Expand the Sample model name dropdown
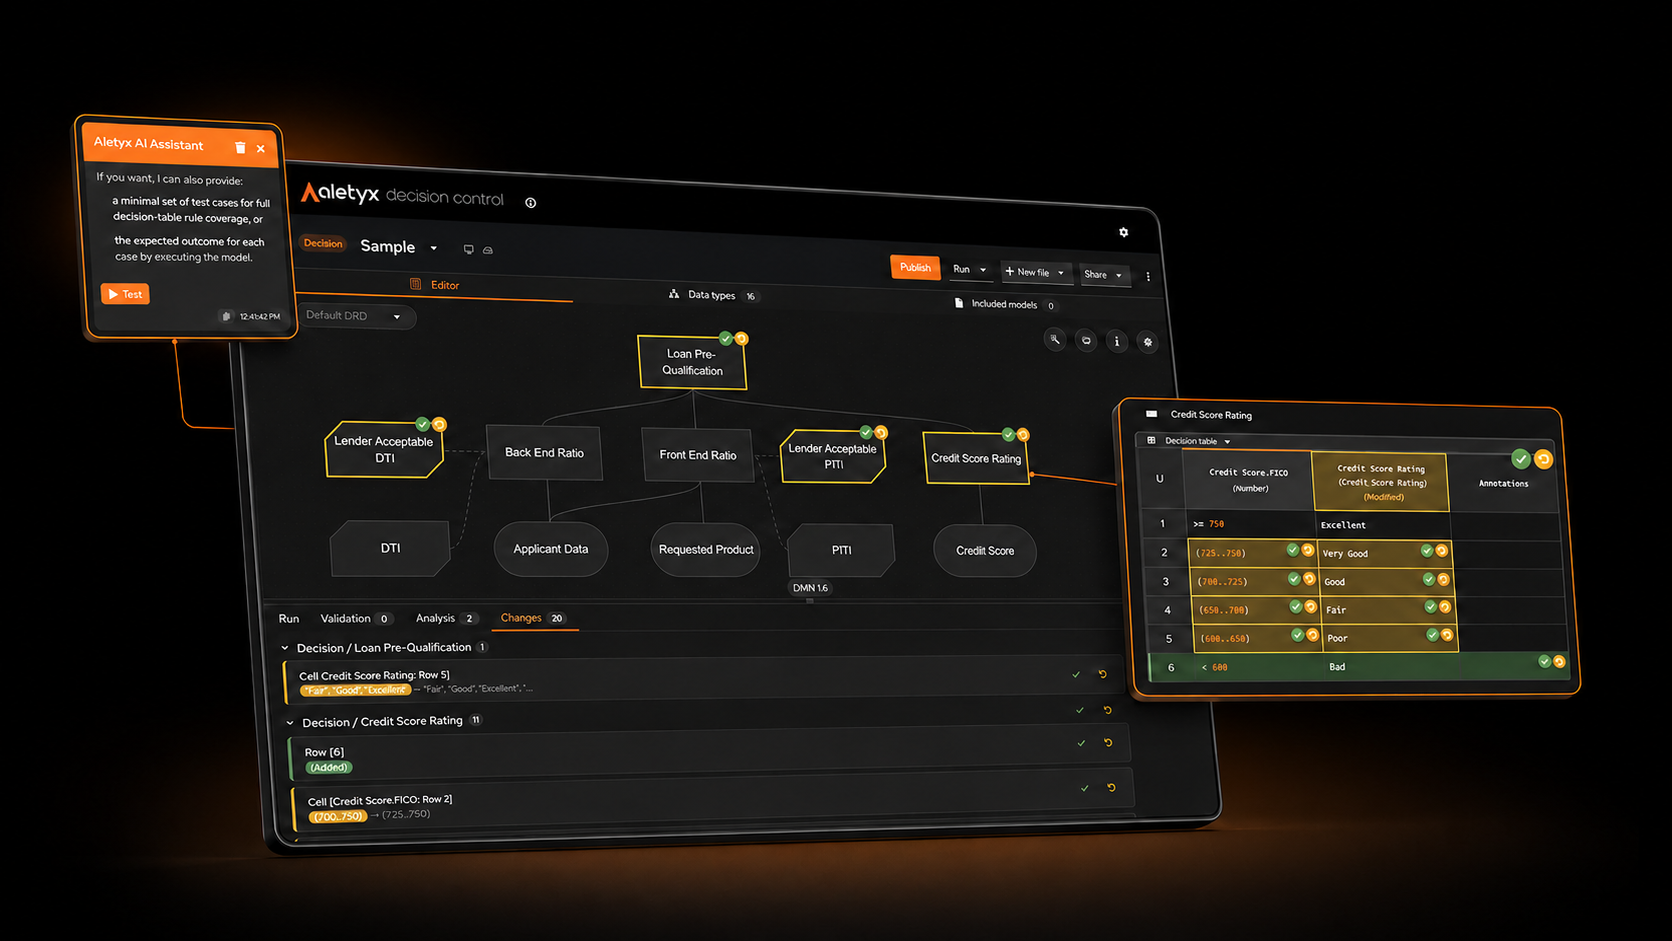 point(434,248)
